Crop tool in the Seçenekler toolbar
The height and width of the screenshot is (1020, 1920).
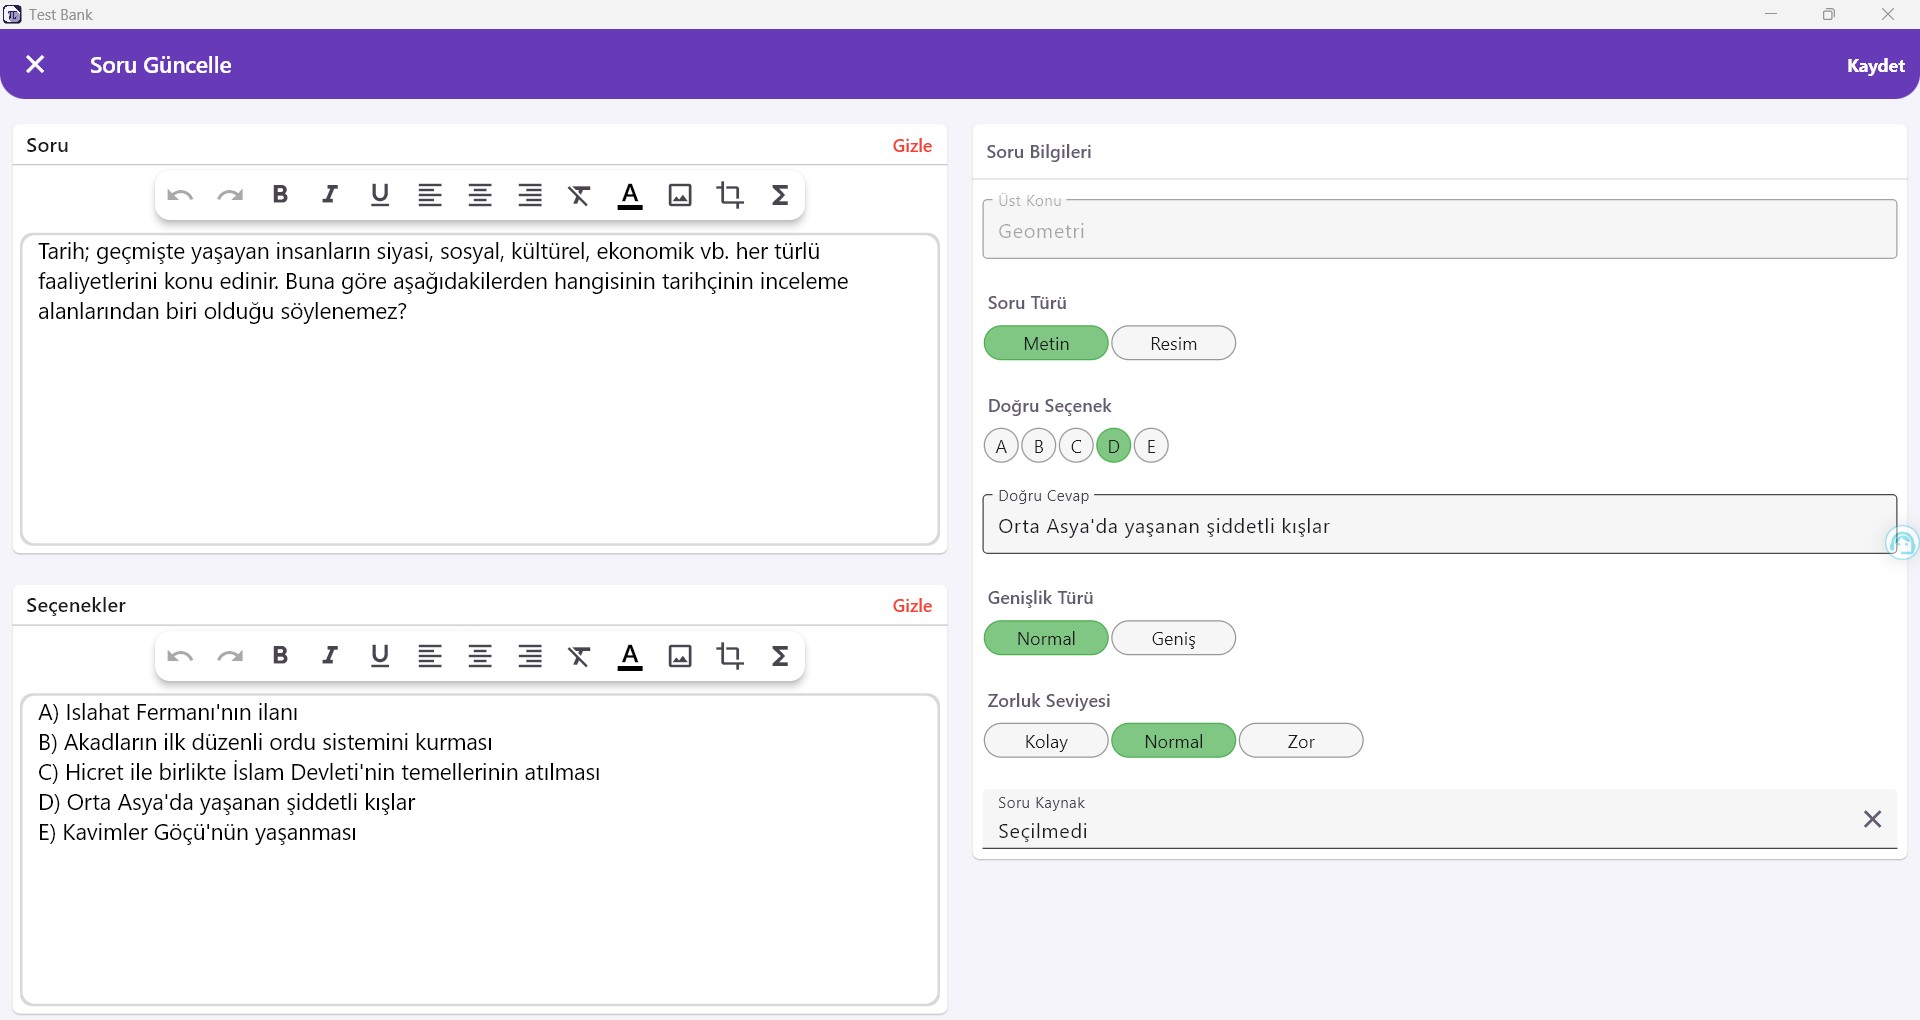click(x=730, y=656)
